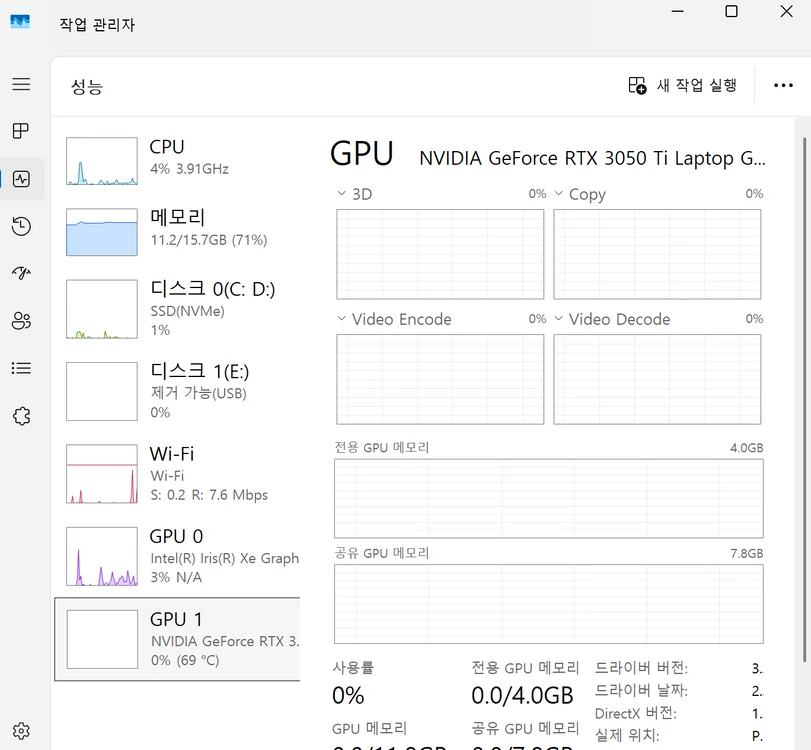Click the 4.0GB dedicated memory max label
This screenshot has width=811, height=750.
tap(746, 448)
